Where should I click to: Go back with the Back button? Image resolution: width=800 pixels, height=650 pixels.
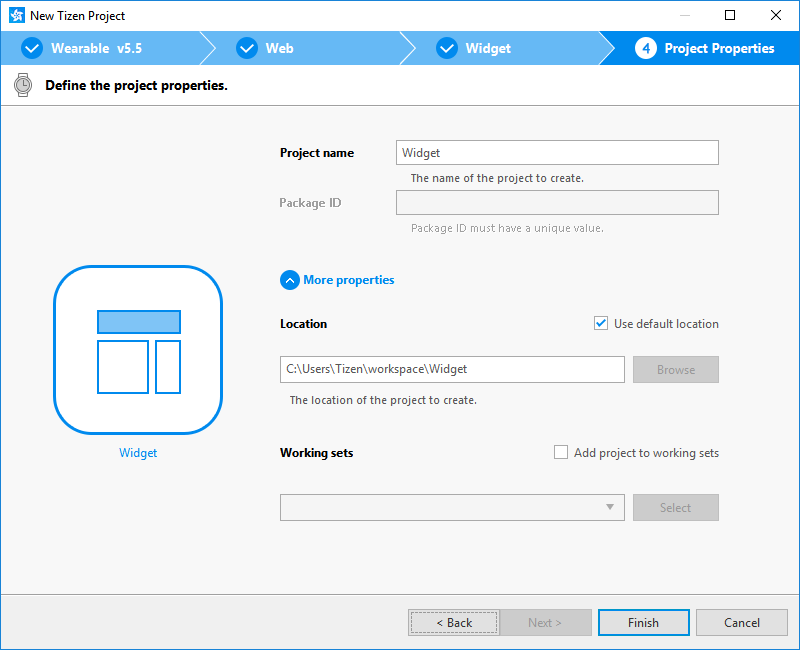(x=453, y=622)
